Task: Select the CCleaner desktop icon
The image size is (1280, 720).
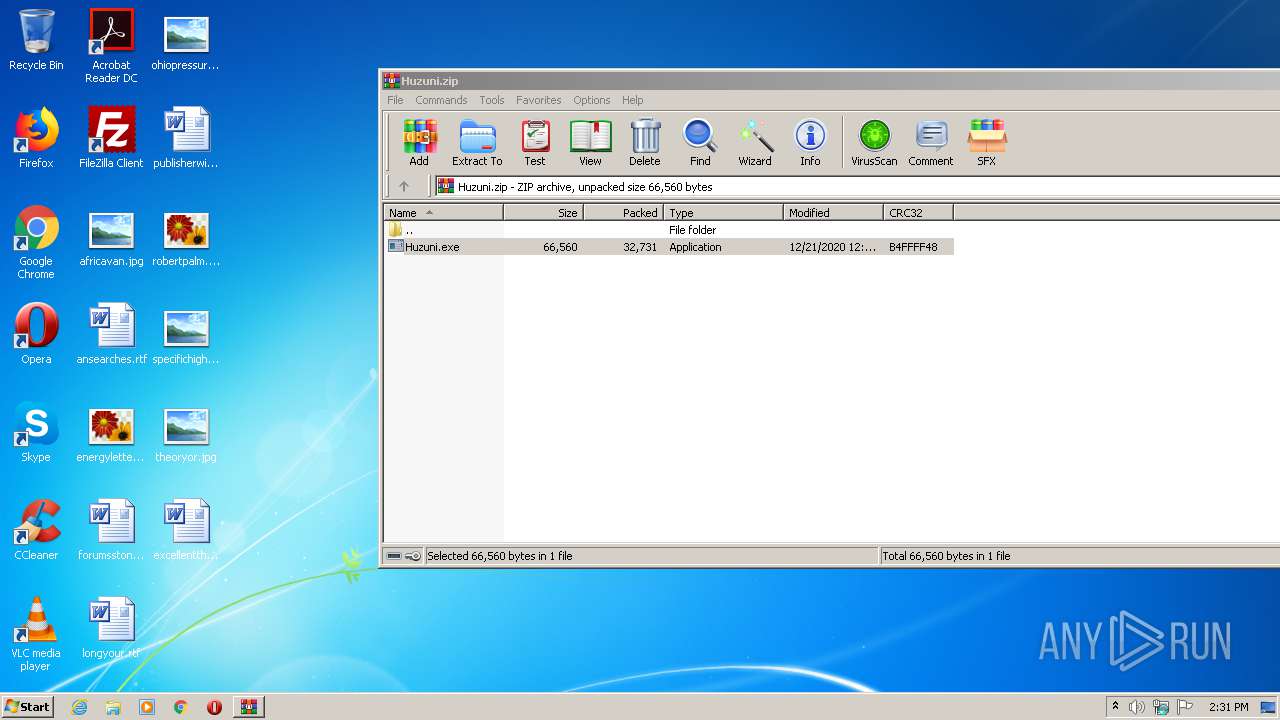Action: [x=36, y=530]
